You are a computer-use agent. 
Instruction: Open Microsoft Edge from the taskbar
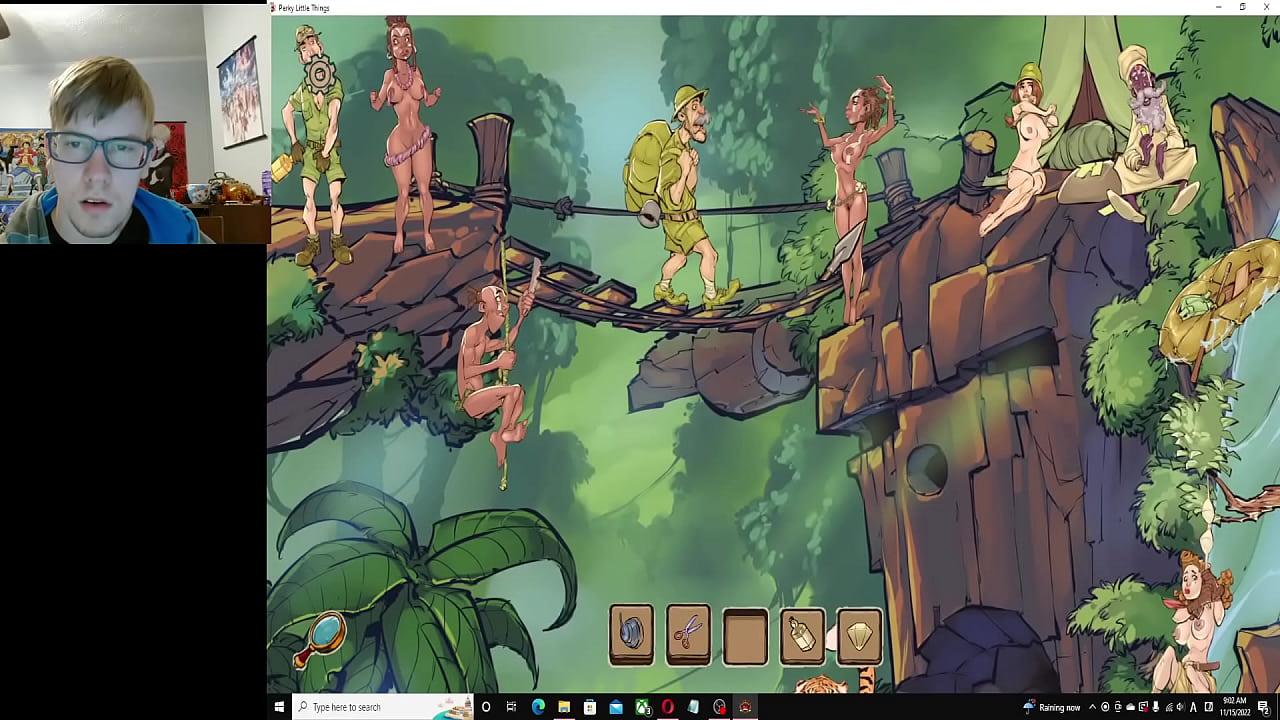click(538, 707)
